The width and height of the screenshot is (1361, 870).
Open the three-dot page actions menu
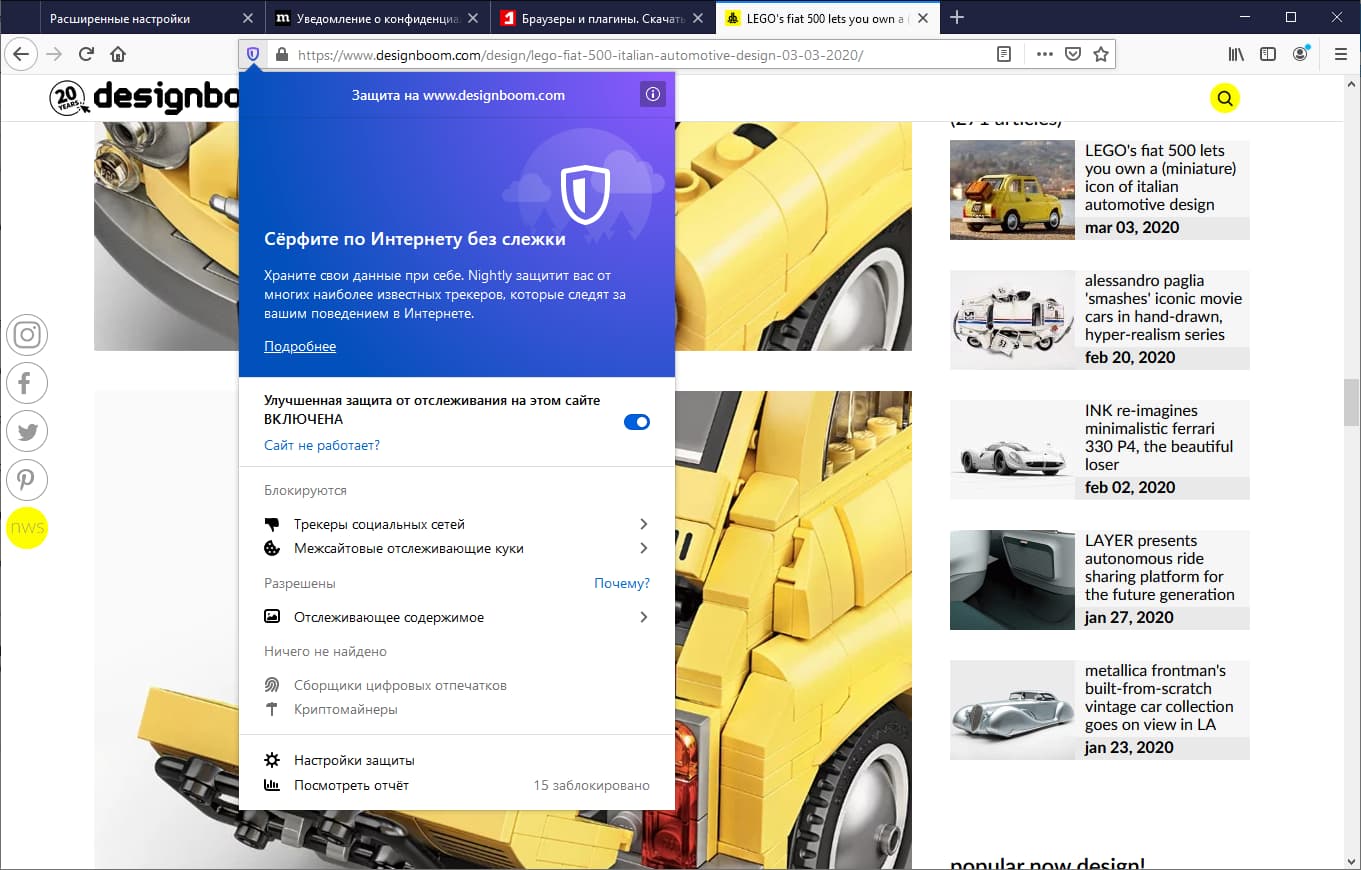pos(1044,55)
